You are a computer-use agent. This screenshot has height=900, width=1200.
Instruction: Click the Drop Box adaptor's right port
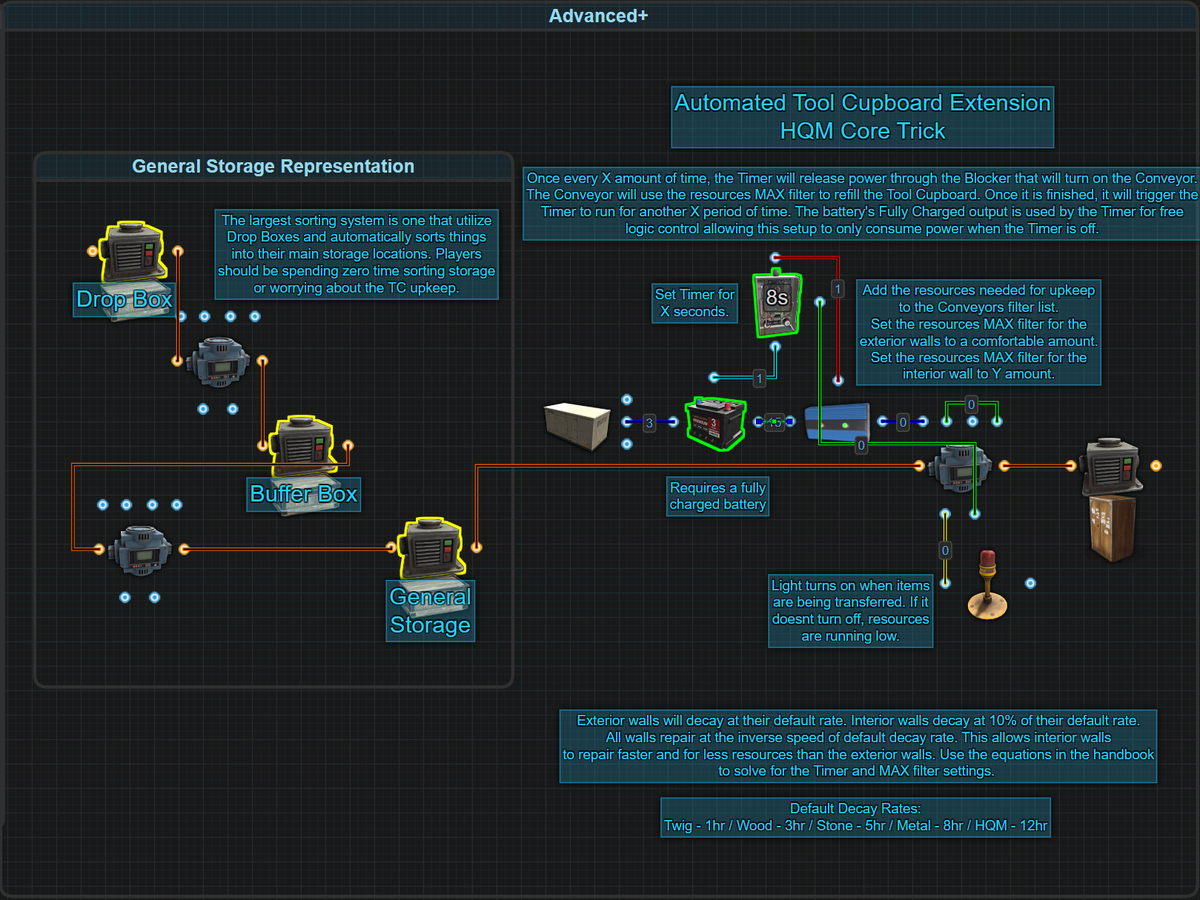tap(177, 250)
